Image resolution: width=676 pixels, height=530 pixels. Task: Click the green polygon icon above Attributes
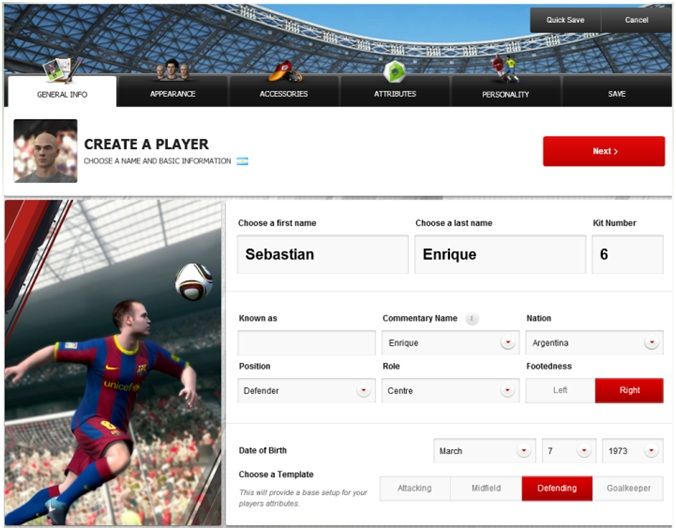pyautogui.click(x=394, y=72)
